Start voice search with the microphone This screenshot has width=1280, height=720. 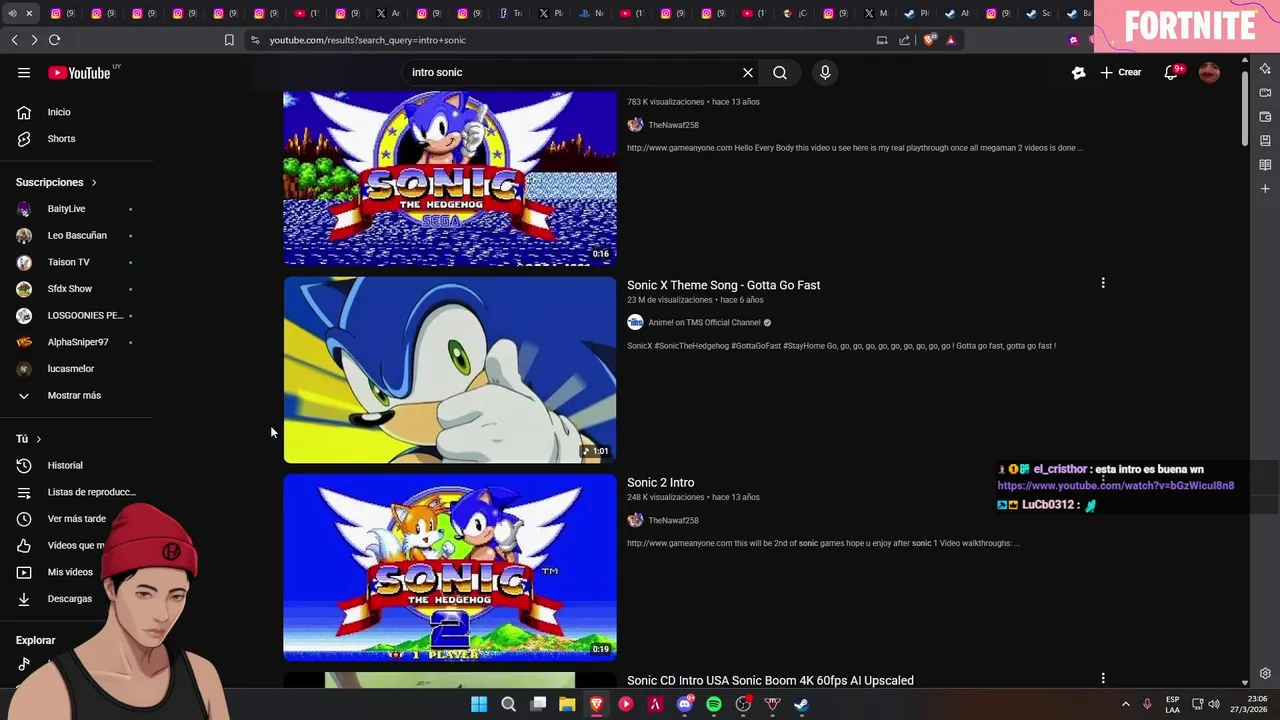[825, 72]
